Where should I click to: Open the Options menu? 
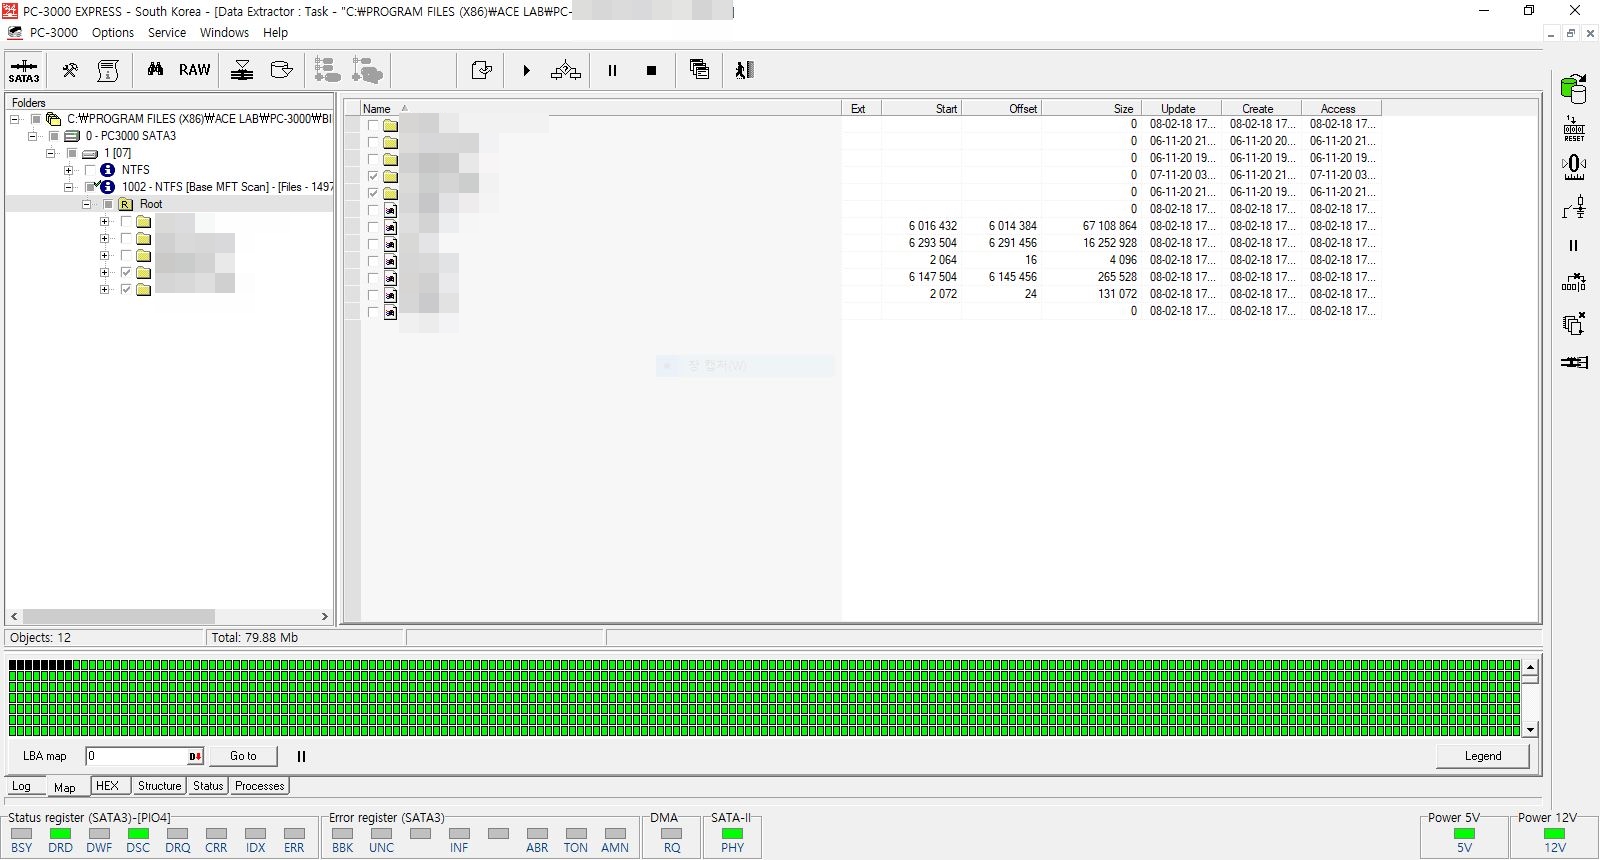coord(113,32)
